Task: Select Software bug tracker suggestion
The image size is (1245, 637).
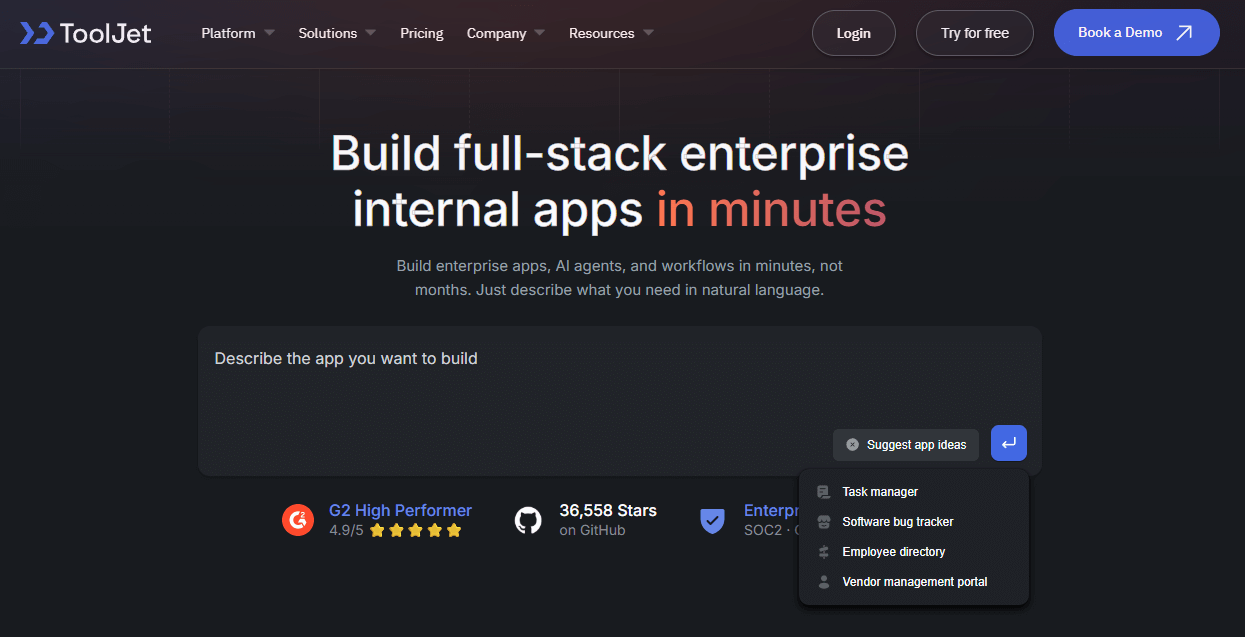Action: pyautogui.click(x=897, y=522)
